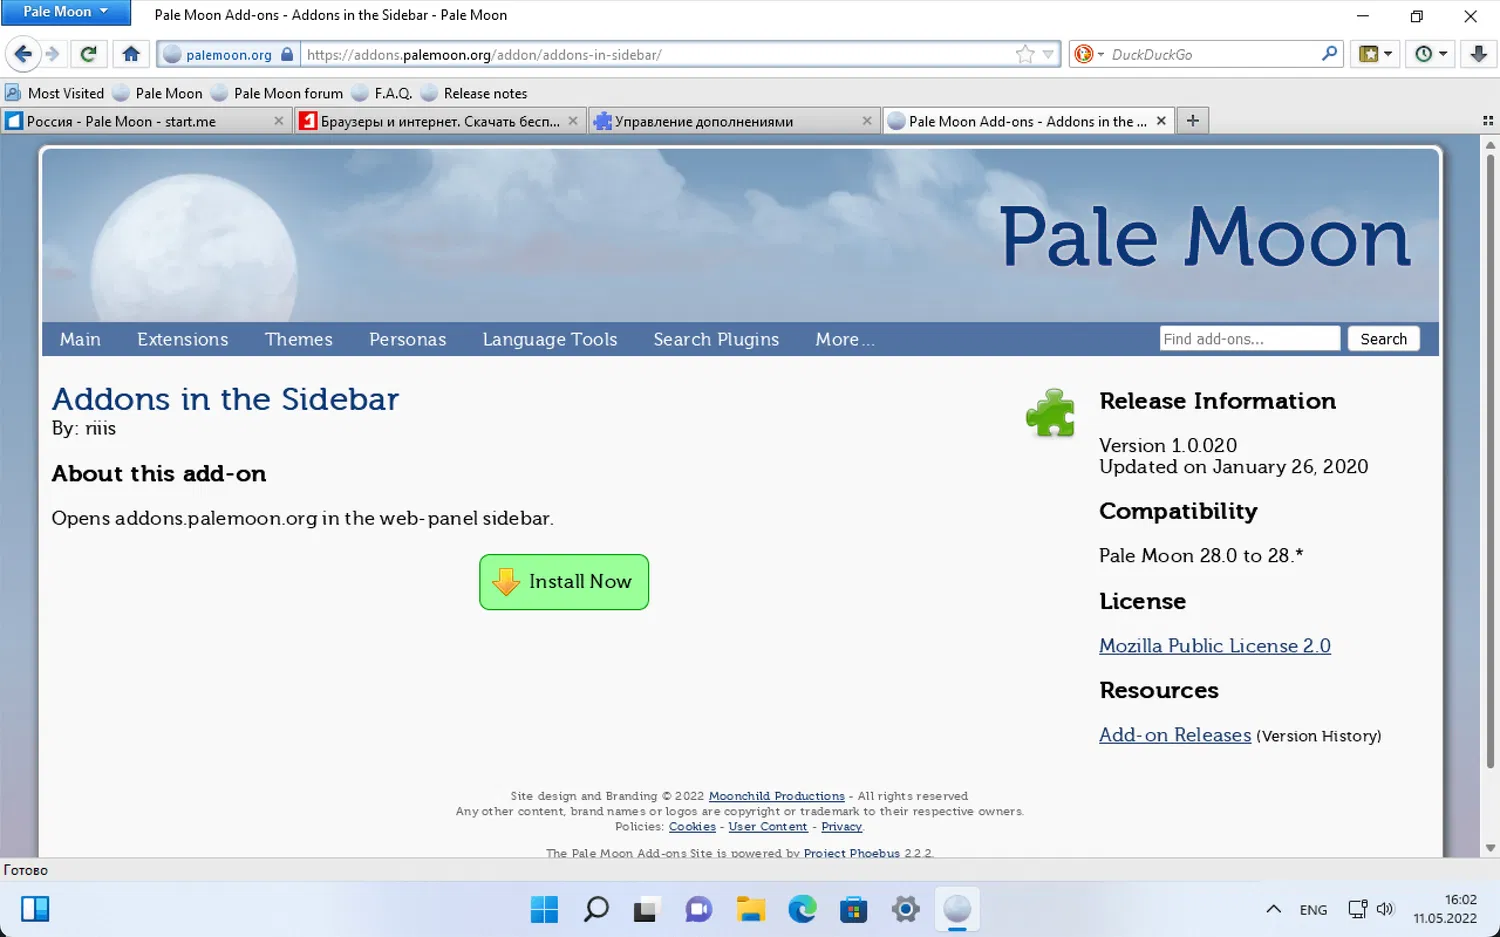Open a new tab with the plus button
This screenshot has width=1500, height=937.
click(1192, 121)
